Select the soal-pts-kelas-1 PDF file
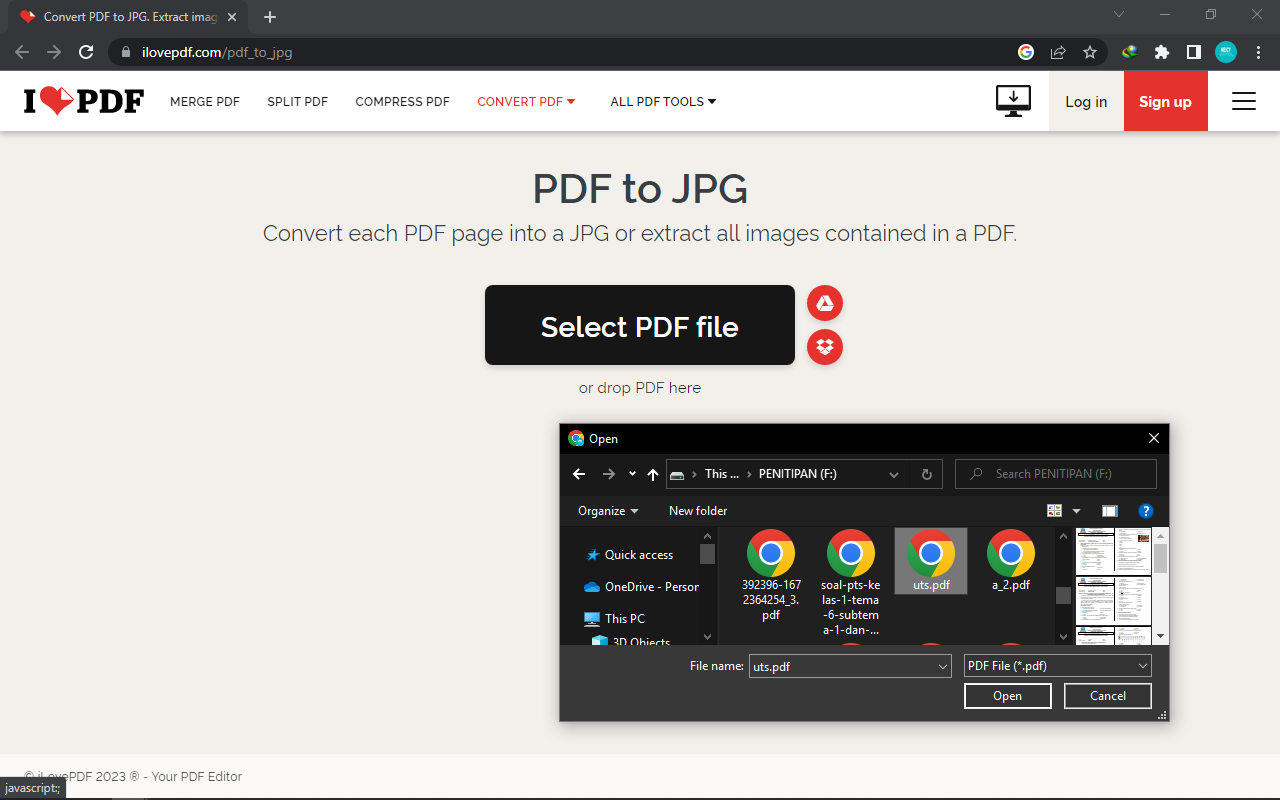 point(851,583)
